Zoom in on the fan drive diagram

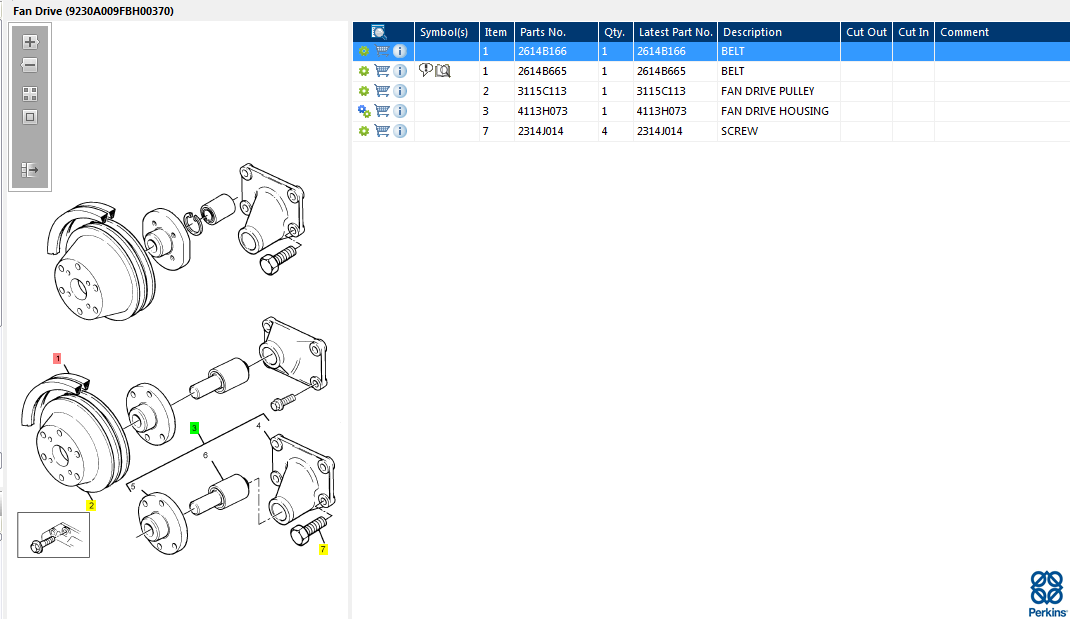coord(30,42)
